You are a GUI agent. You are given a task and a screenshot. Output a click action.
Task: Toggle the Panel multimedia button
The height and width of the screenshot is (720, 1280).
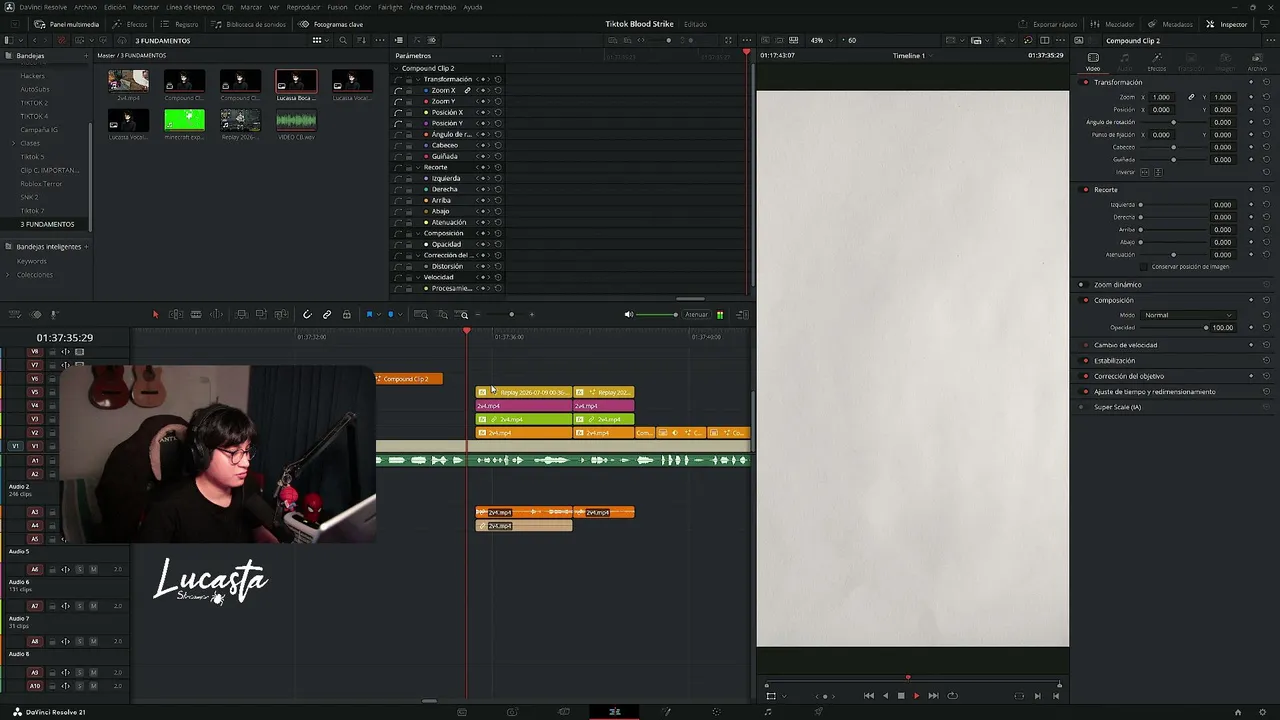coord(66,24)
